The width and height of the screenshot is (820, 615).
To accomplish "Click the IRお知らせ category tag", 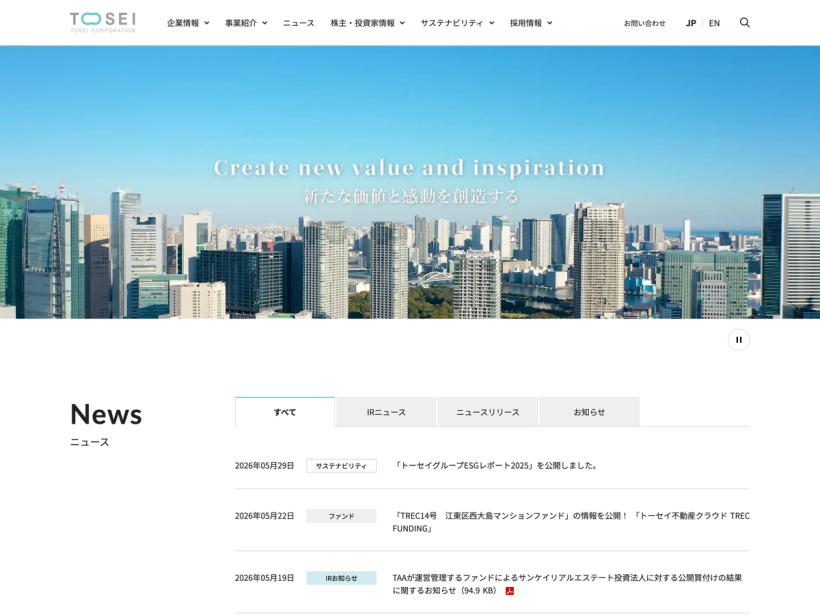I will point(341,578).
